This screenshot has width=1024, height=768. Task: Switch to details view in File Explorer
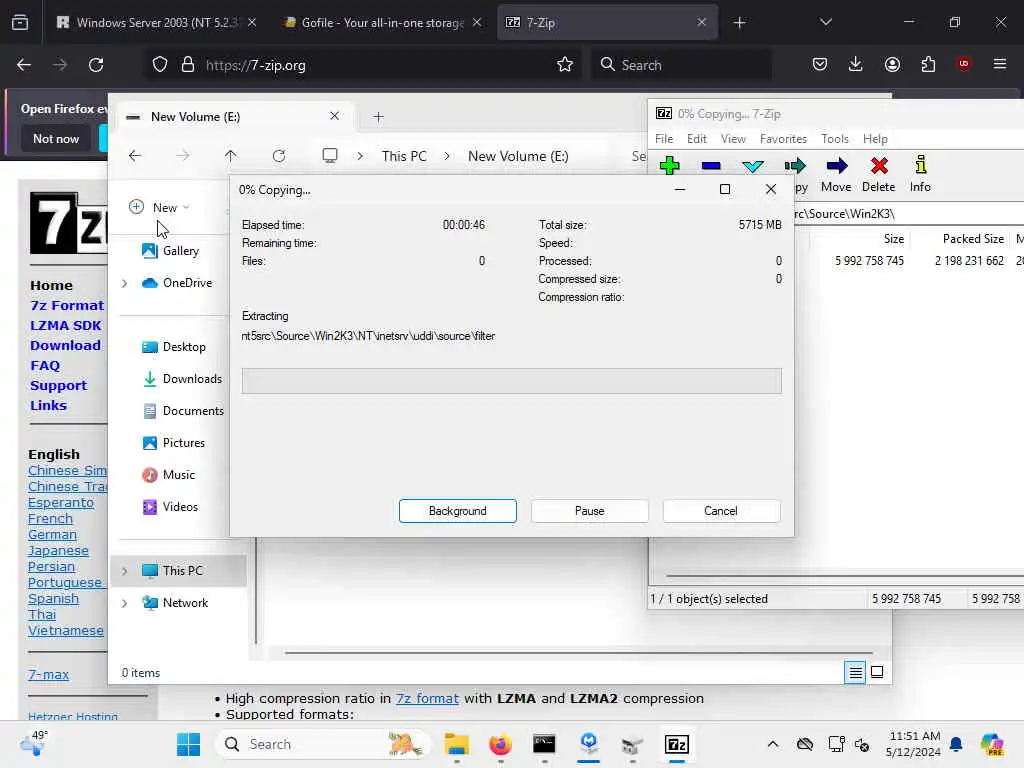[x=856, y=672]
